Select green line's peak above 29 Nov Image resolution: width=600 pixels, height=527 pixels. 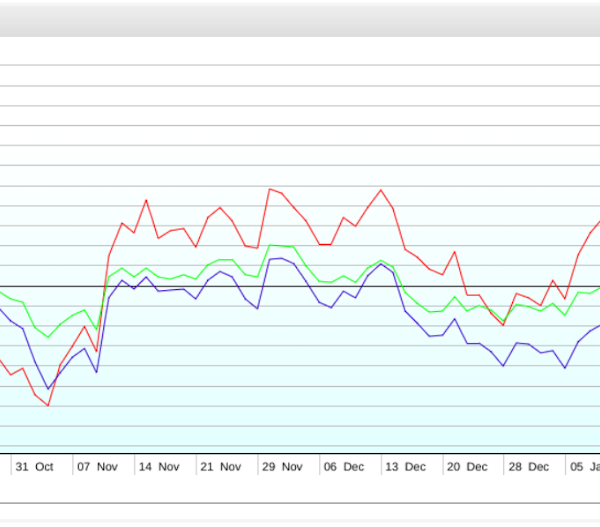[270, 244]
